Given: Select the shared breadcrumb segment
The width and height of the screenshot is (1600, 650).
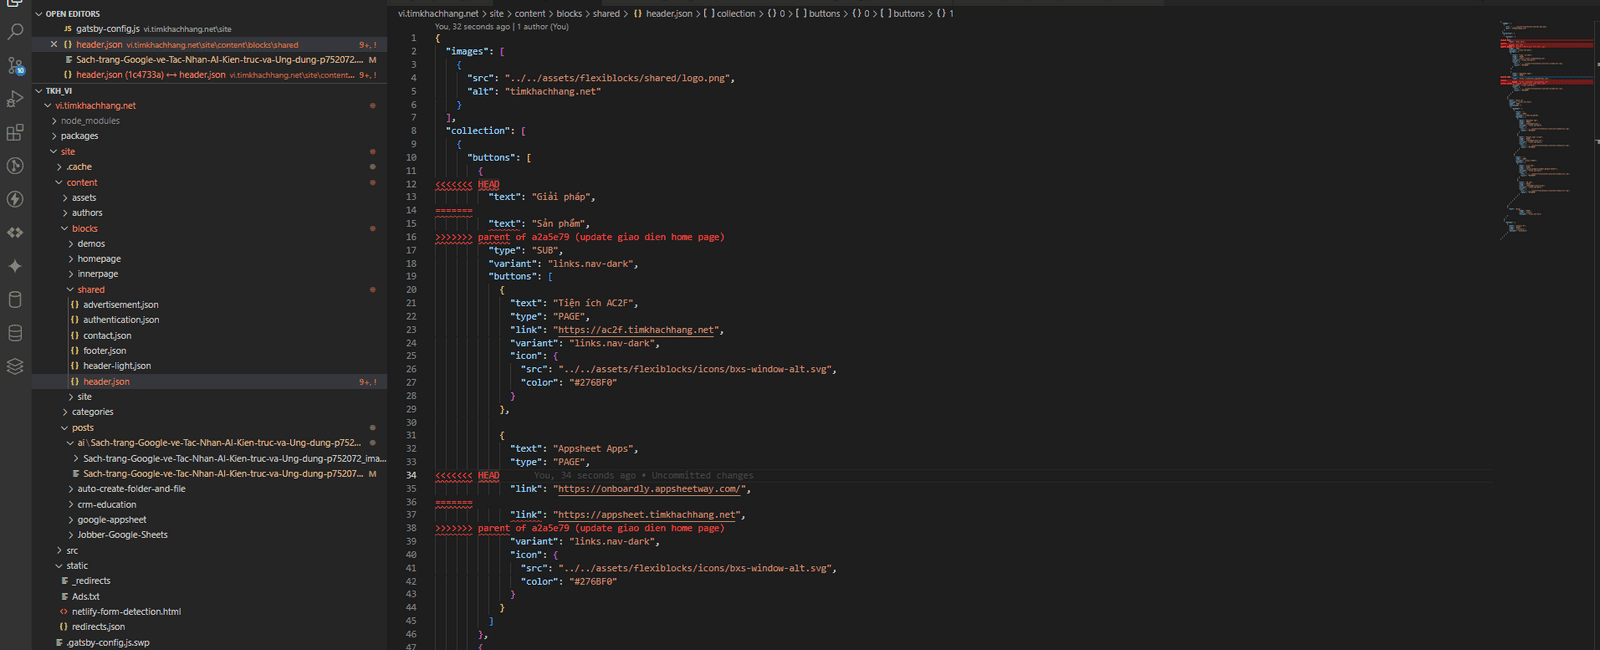Looking at the screenshot, I should pos(606,14).
